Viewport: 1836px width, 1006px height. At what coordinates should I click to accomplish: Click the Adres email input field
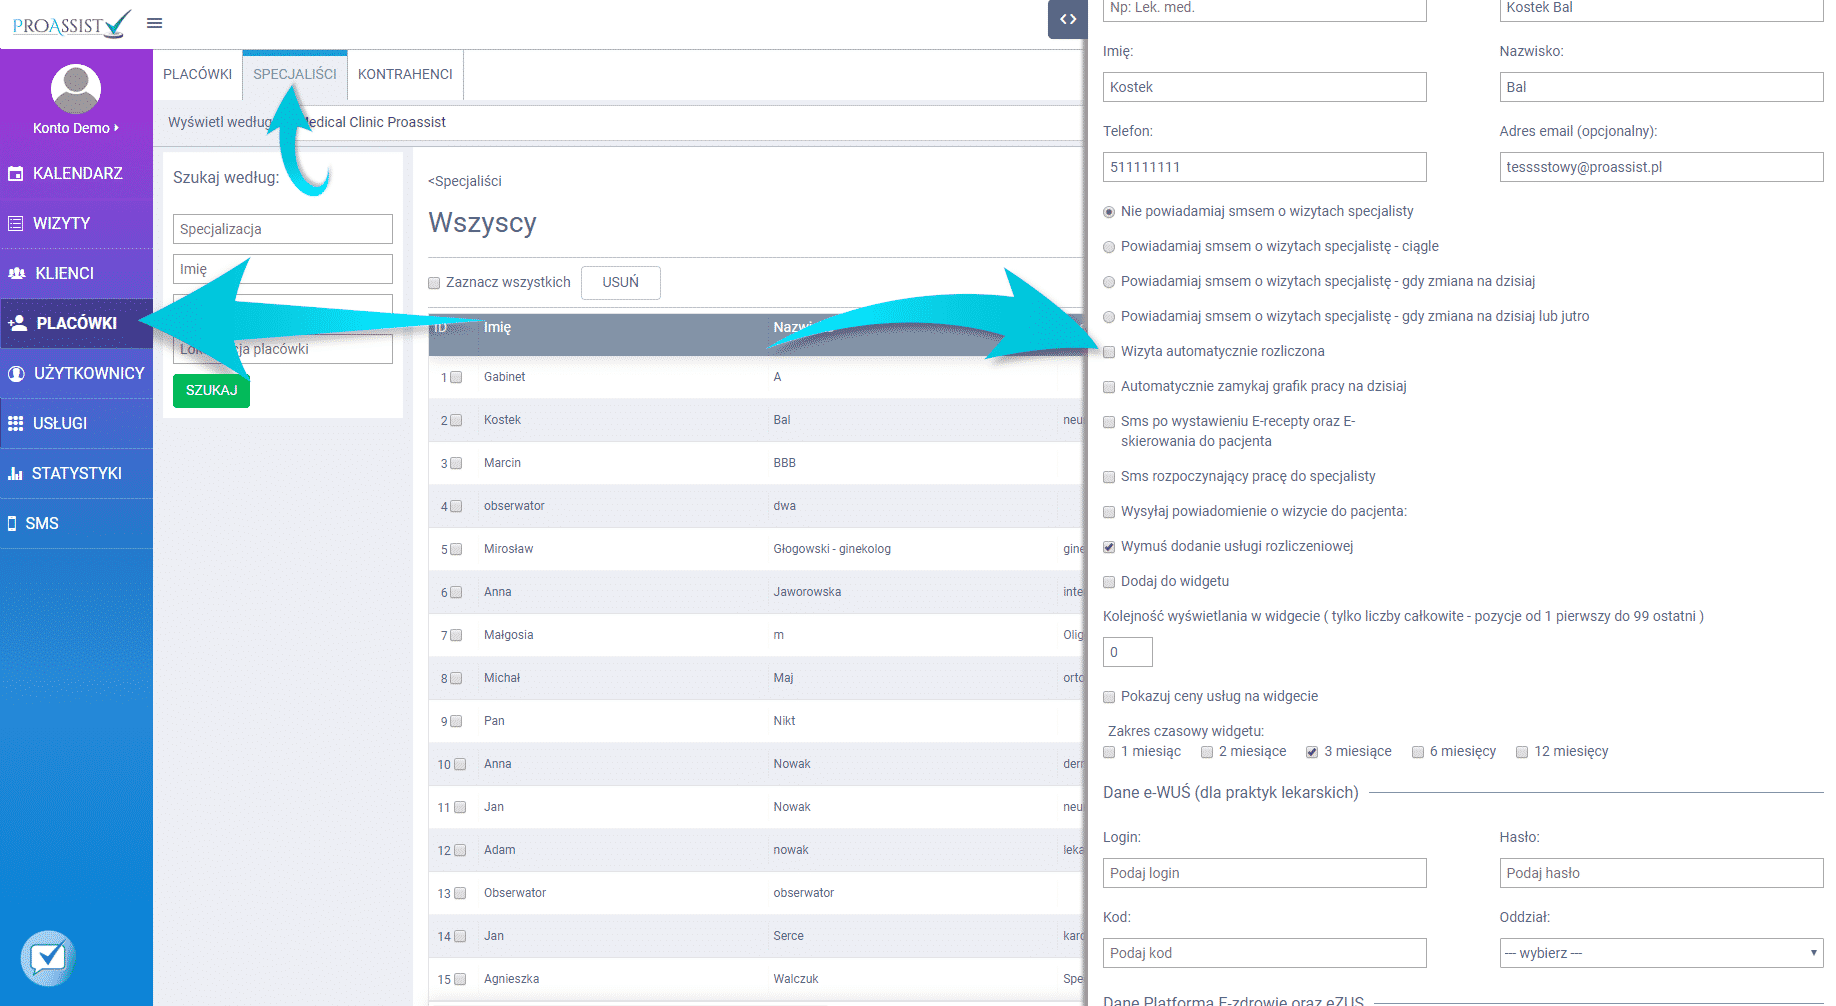[x=1661, y=167]
